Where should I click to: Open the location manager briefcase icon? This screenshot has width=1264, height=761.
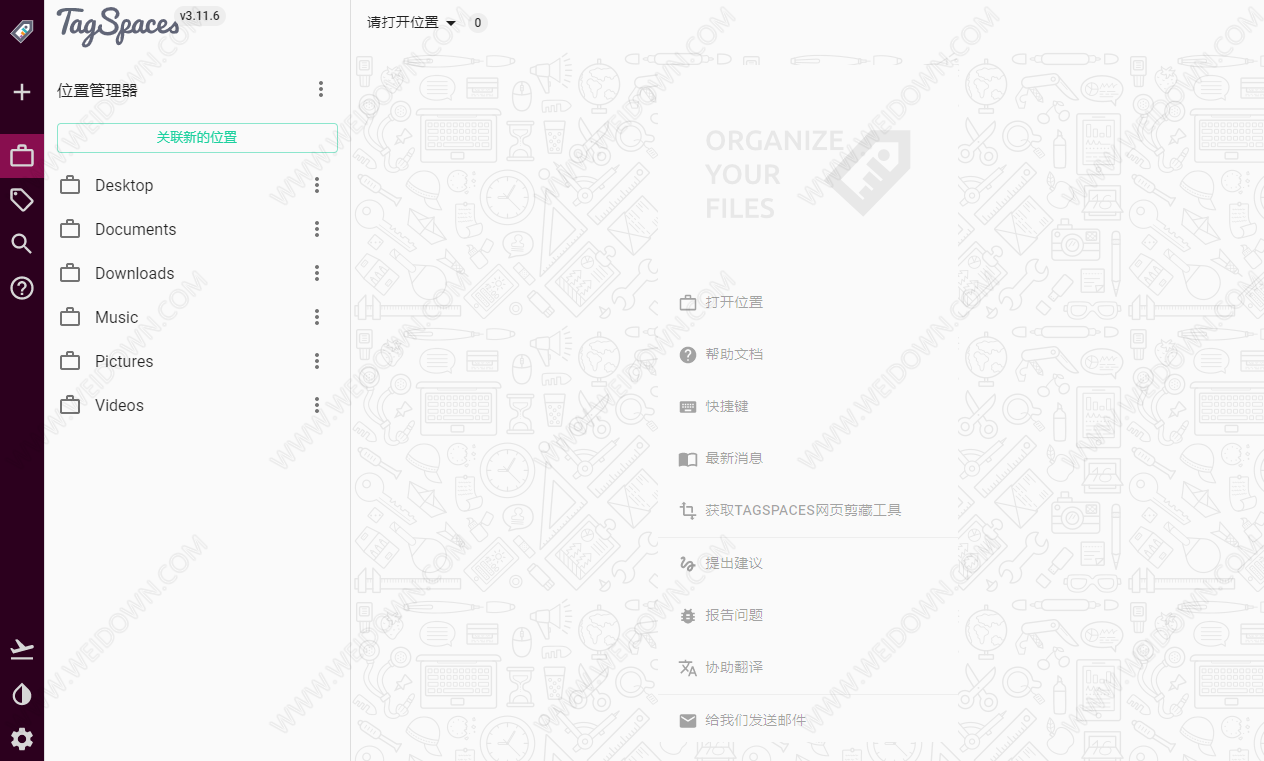tap(22, 156)
